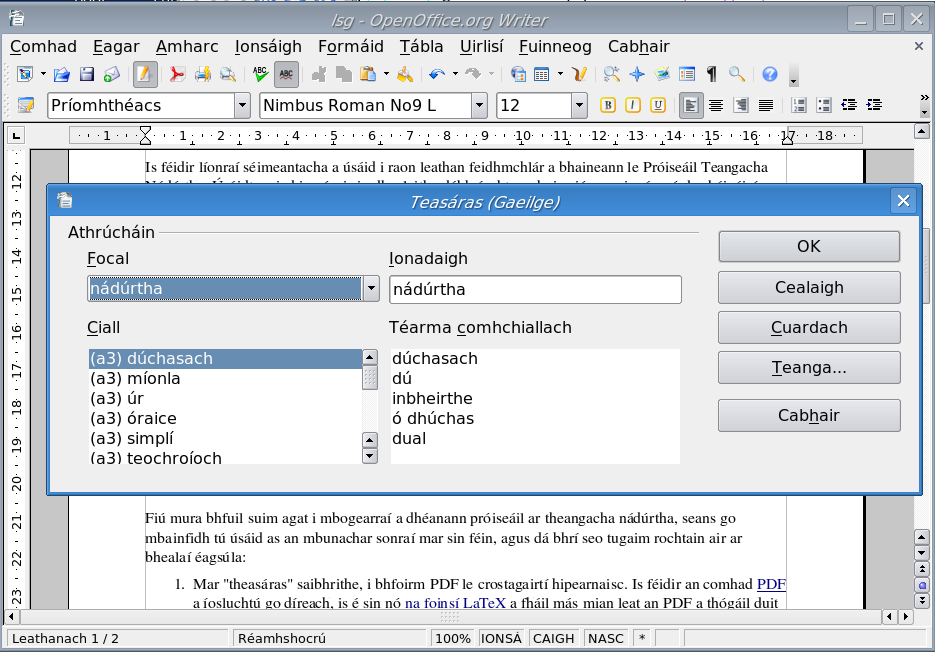Expand the Príomhthéacs paragraph style dropdown
This screenshot has height=652, width=935.
242,106
